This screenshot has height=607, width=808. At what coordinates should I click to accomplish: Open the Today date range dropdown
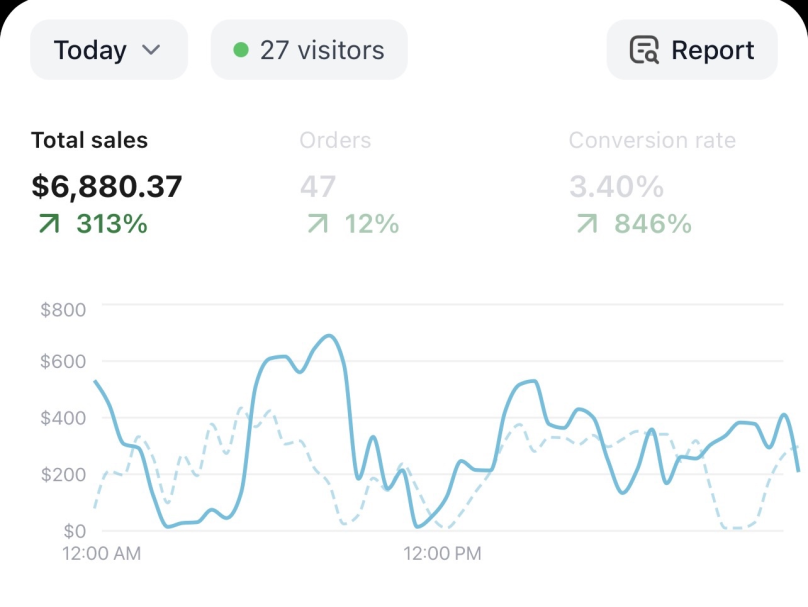(x=109, y=50)
